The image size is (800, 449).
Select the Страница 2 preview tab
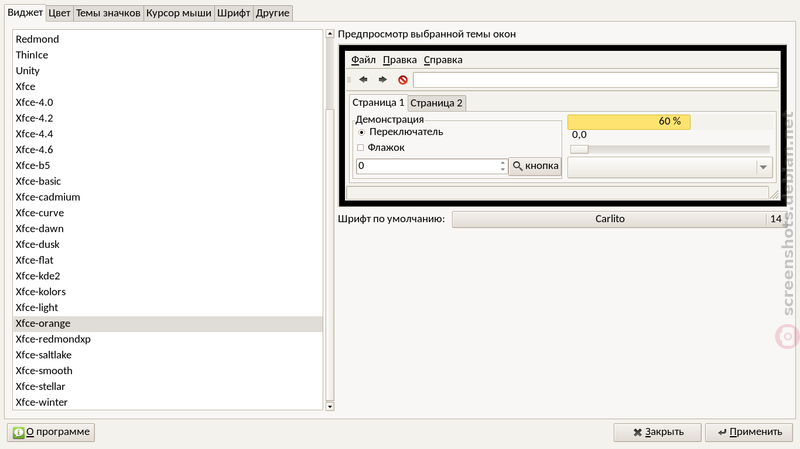coord(436,103)
